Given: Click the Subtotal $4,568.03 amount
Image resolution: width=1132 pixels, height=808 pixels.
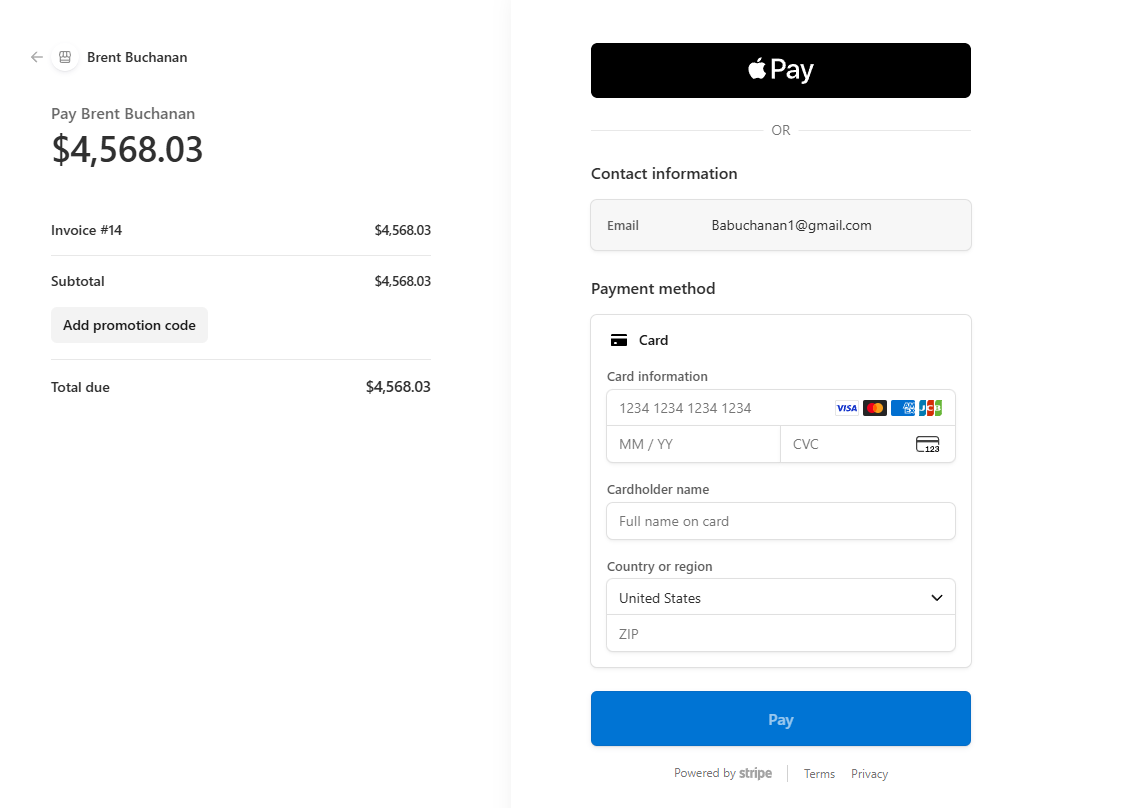Looking at the screenshot, I should pos(403,282).
